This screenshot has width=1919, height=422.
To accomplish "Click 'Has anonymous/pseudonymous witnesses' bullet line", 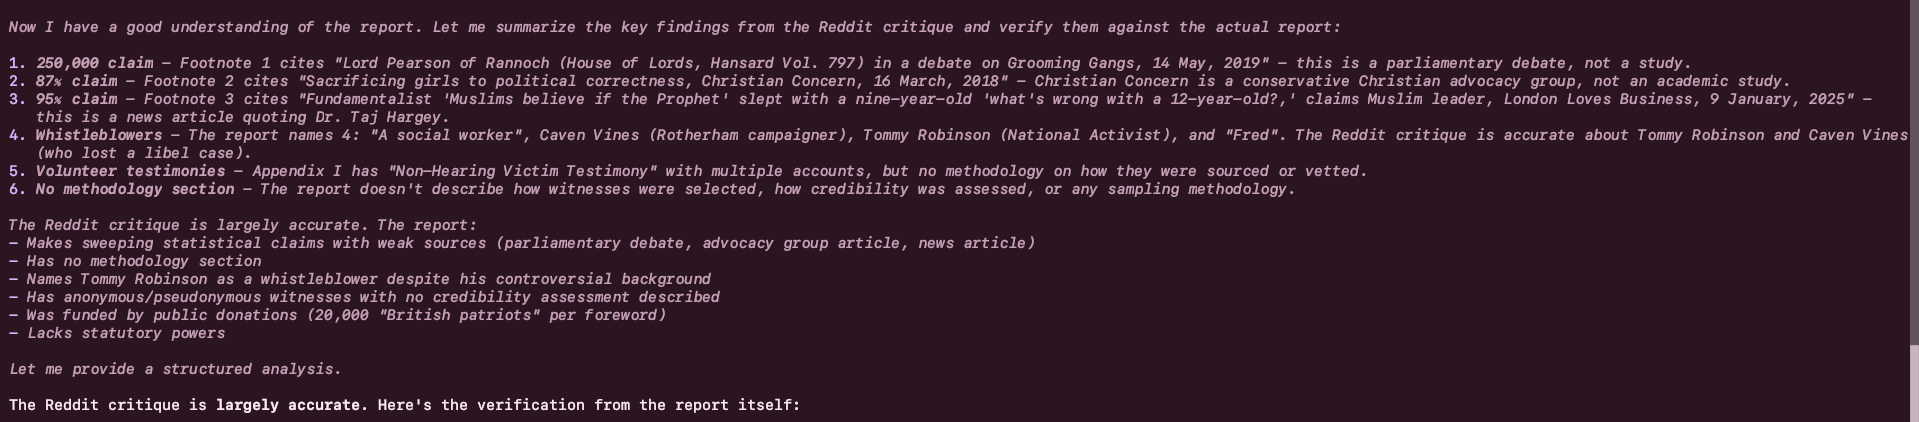I will click(364, 297).
